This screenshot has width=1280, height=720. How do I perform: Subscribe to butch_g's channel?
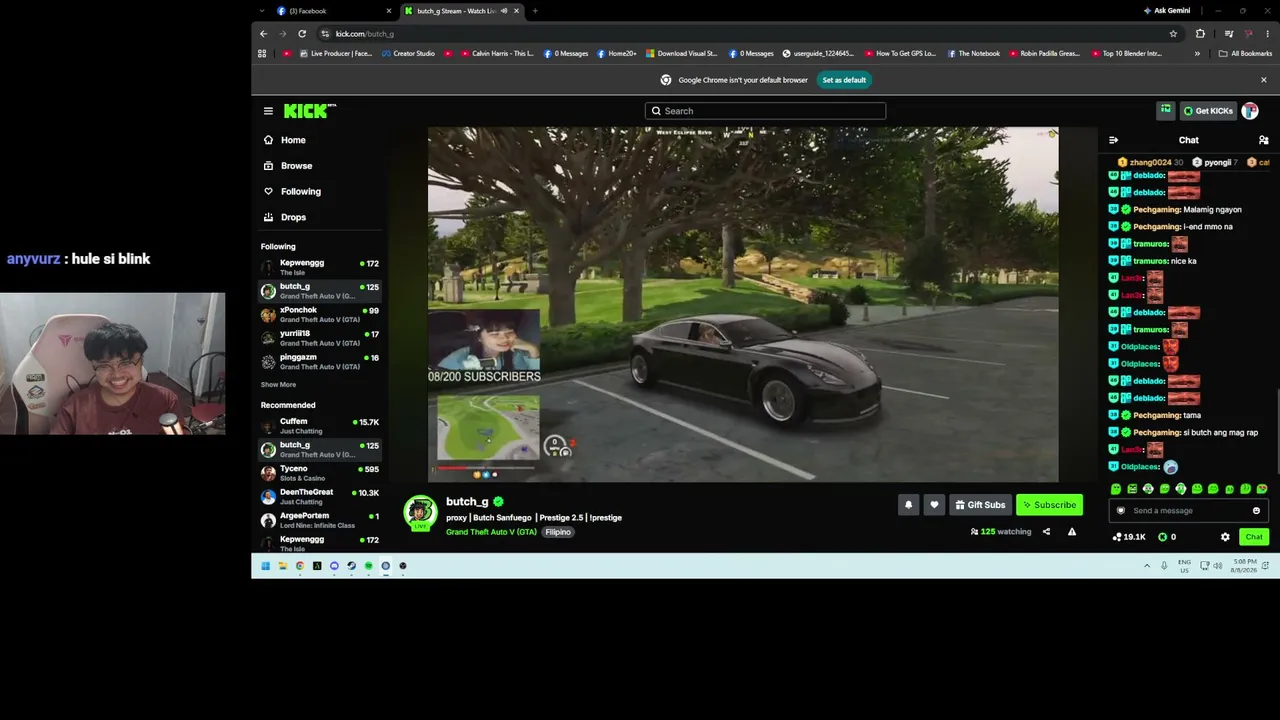pyautogui.click(x=1049, y=505)
